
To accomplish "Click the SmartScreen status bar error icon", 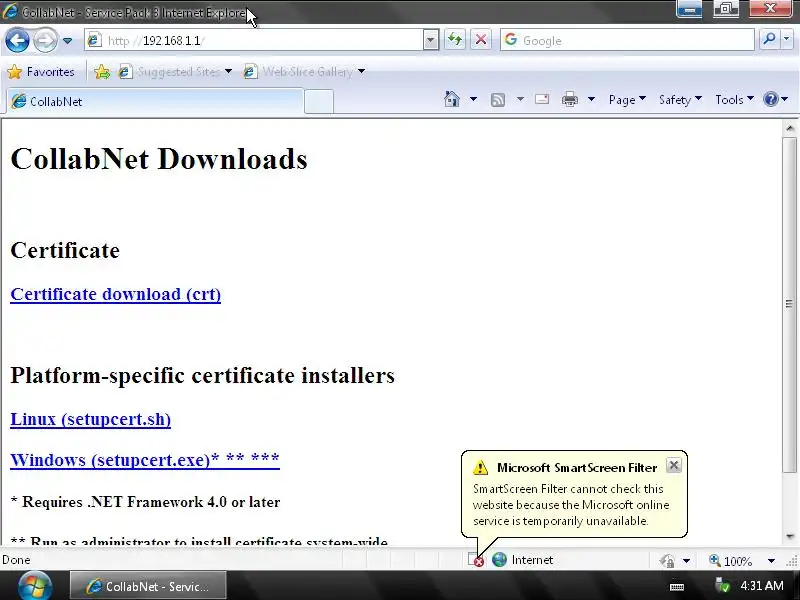I will click(x=476, y=560).
